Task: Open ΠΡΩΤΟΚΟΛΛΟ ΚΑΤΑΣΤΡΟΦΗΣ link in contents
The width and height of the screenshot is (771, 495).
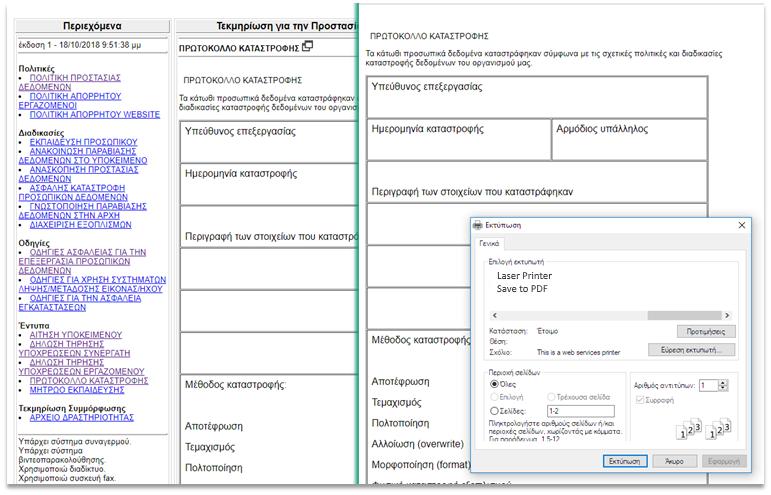Action: click(89, 380)
